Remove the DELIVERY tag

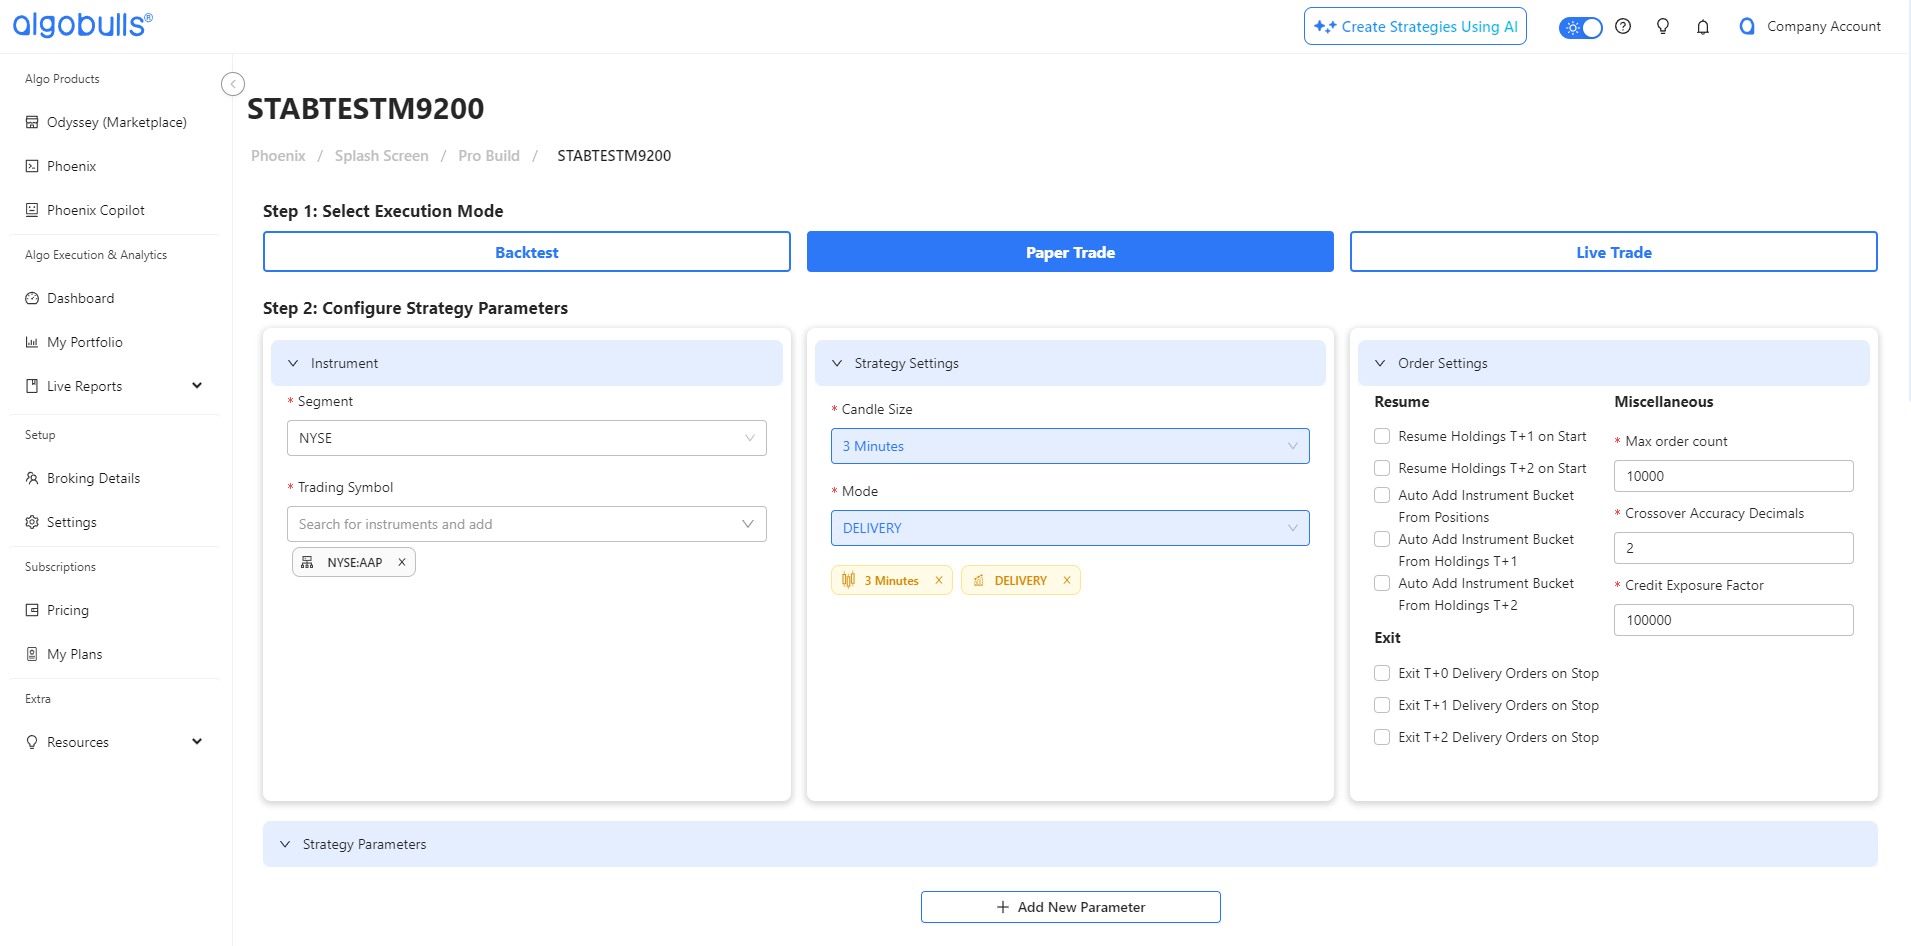tap(1067, 580)
